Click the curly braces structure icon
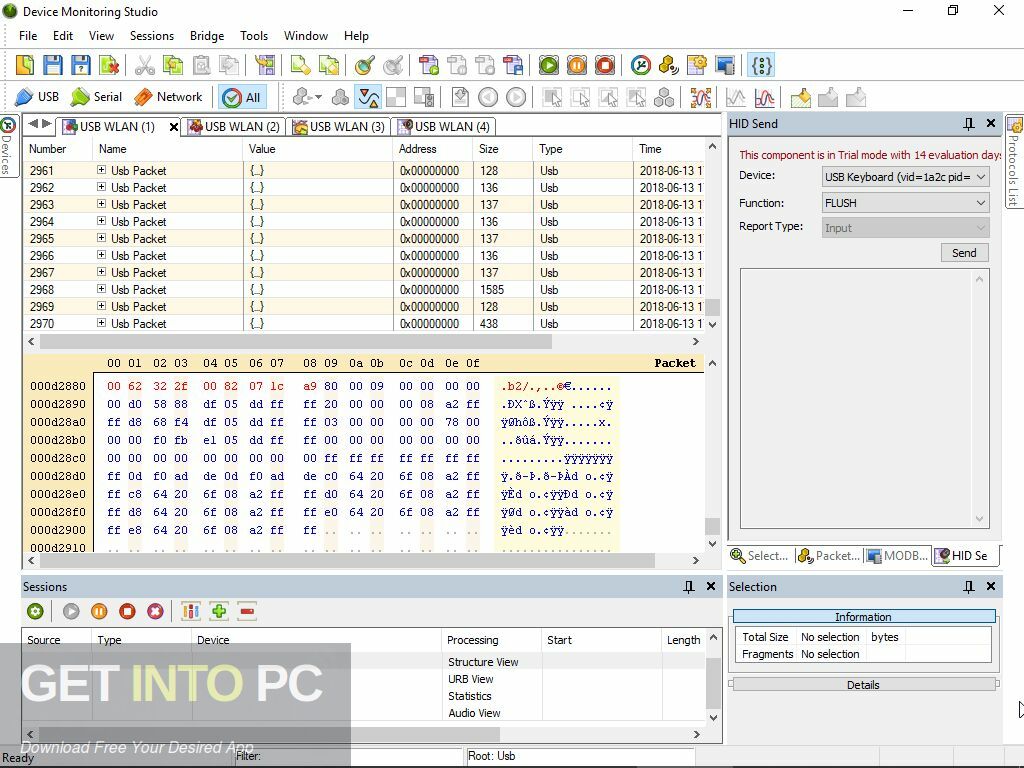1024x768 pixels. coord(761,65)
